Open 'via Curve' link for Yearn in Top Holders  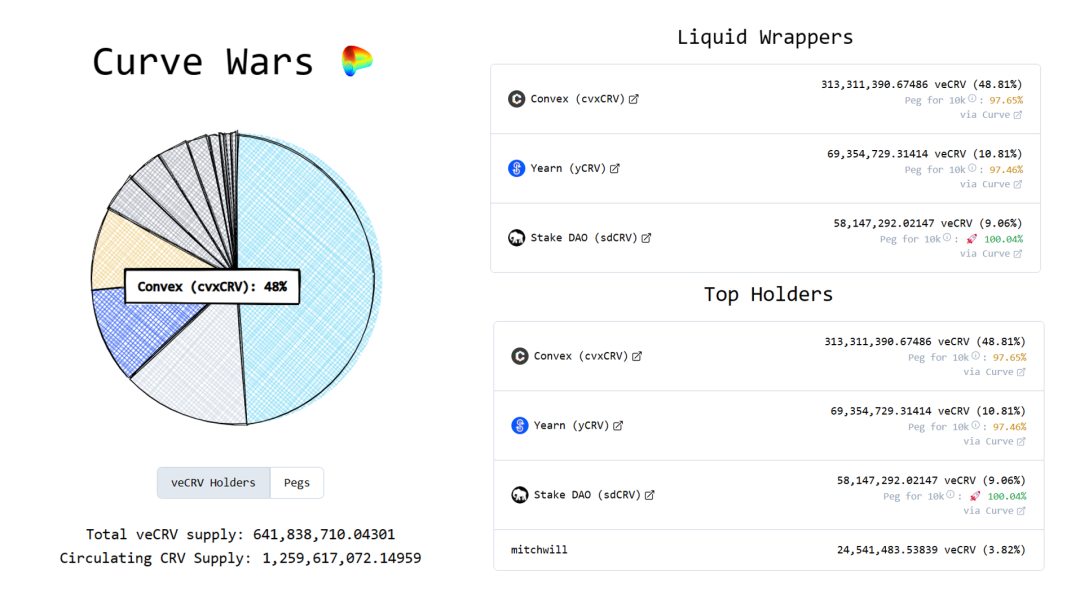[993, 441]
